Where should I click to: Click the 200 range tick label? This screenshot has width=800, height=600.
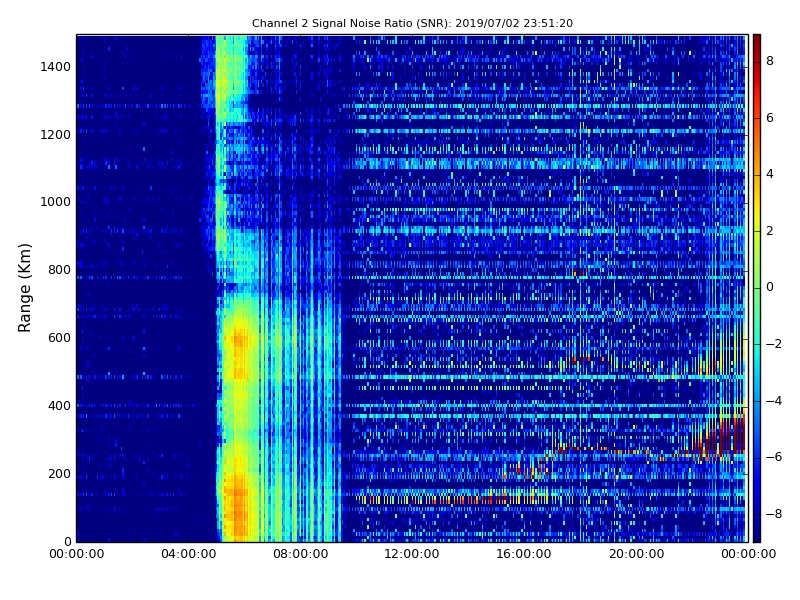tap(60, 473)
